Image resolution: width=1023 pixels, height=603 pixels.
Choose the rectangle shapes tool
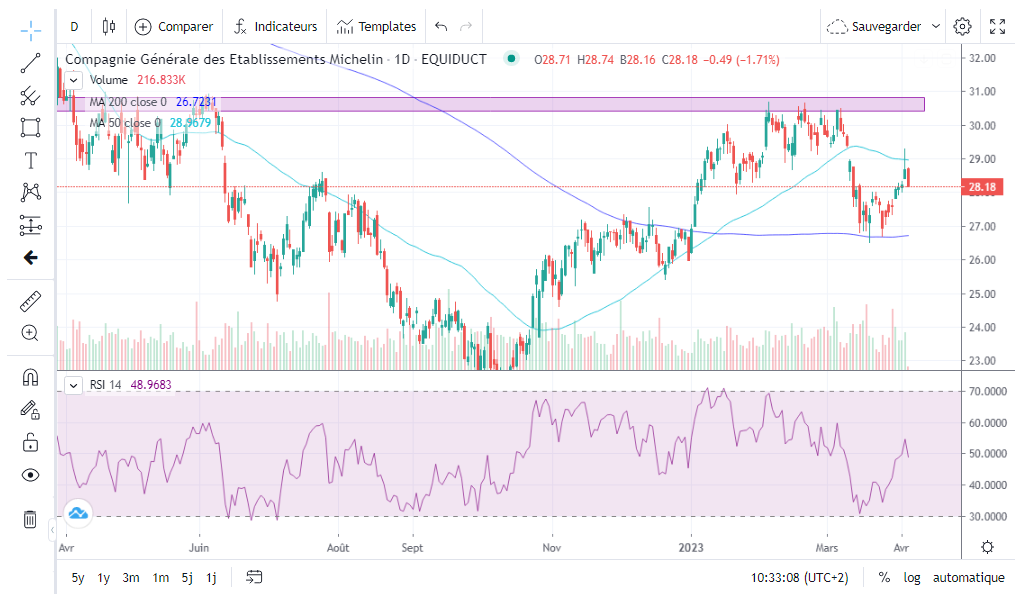[x=30, y=128]
